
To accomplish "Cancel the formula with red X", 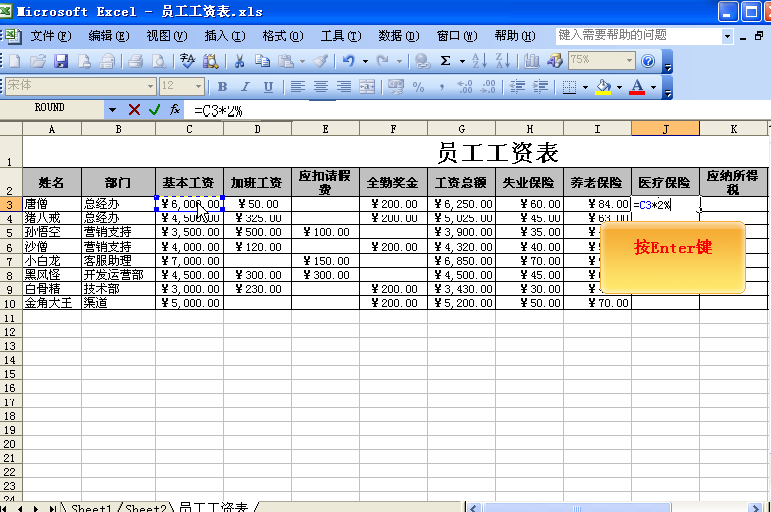I will point(134,110).
